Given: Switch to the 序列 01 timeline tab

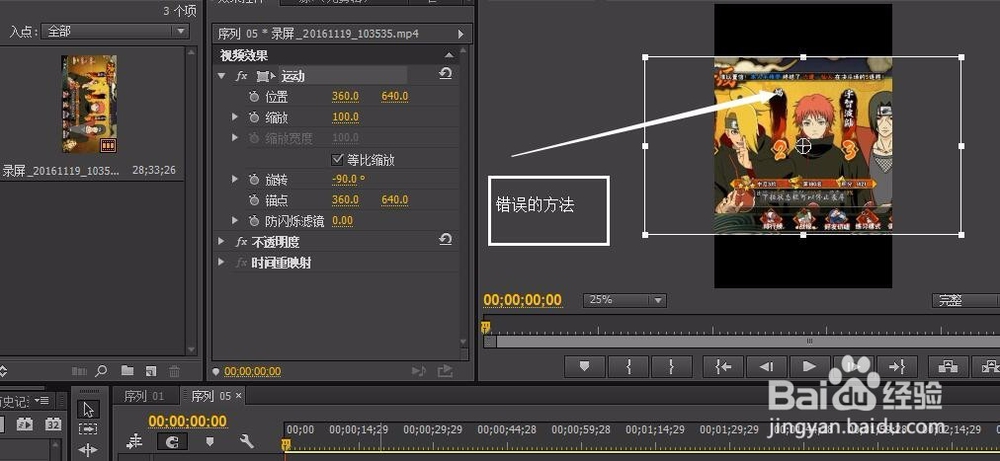Looking at the screenshot, I should pos(143,396).
